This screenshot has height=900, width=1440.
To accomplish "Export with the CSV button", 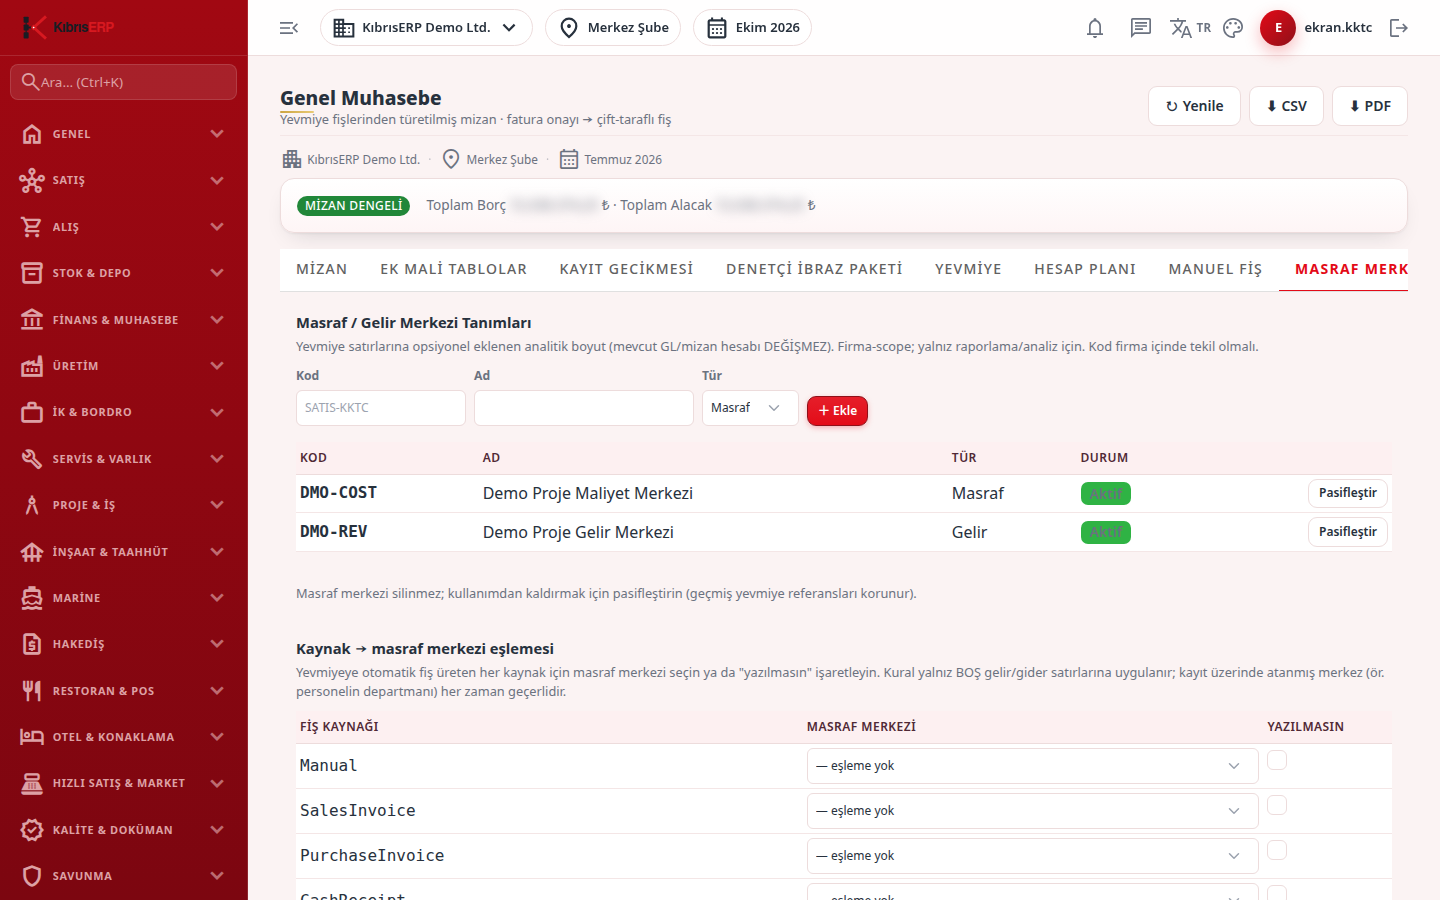I will pos(1286,106).
